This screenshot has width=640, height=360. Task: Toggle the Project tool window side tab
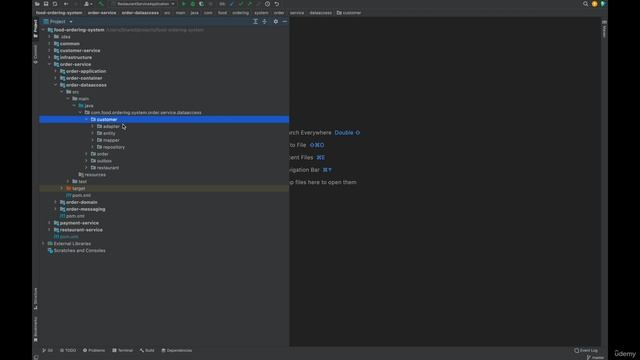(x=36, y=28)
